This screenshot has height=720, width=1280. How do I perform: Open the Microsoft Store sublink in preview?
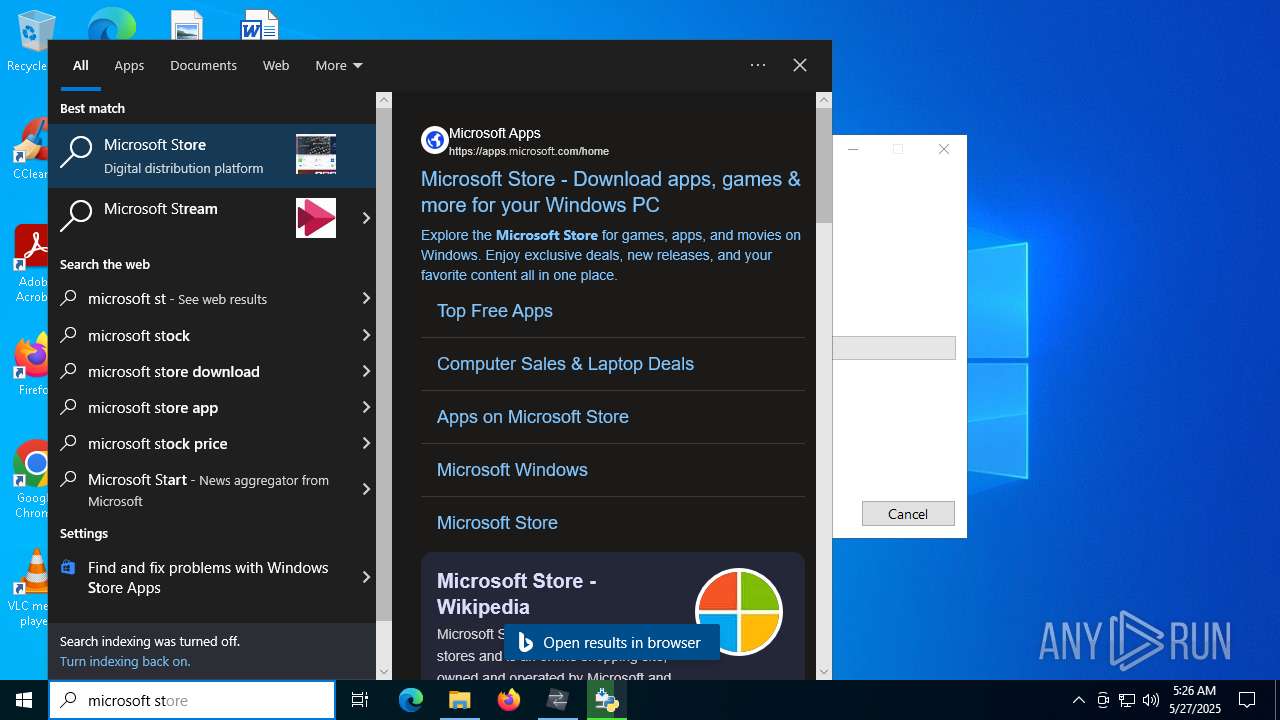[x=497, y=523]
